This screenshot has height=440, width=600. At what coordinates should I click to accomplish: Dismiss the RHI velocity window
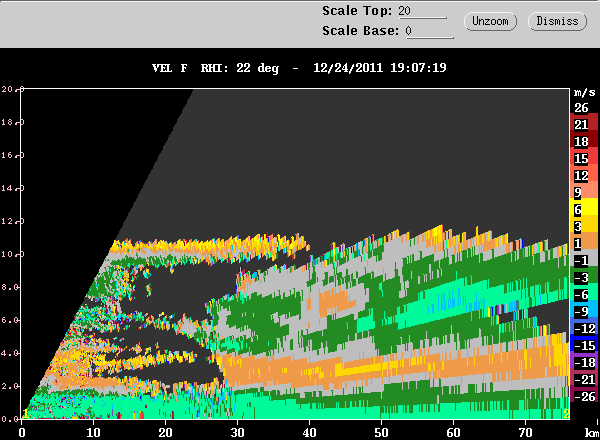pyautogui.click(x=557, y=21)
